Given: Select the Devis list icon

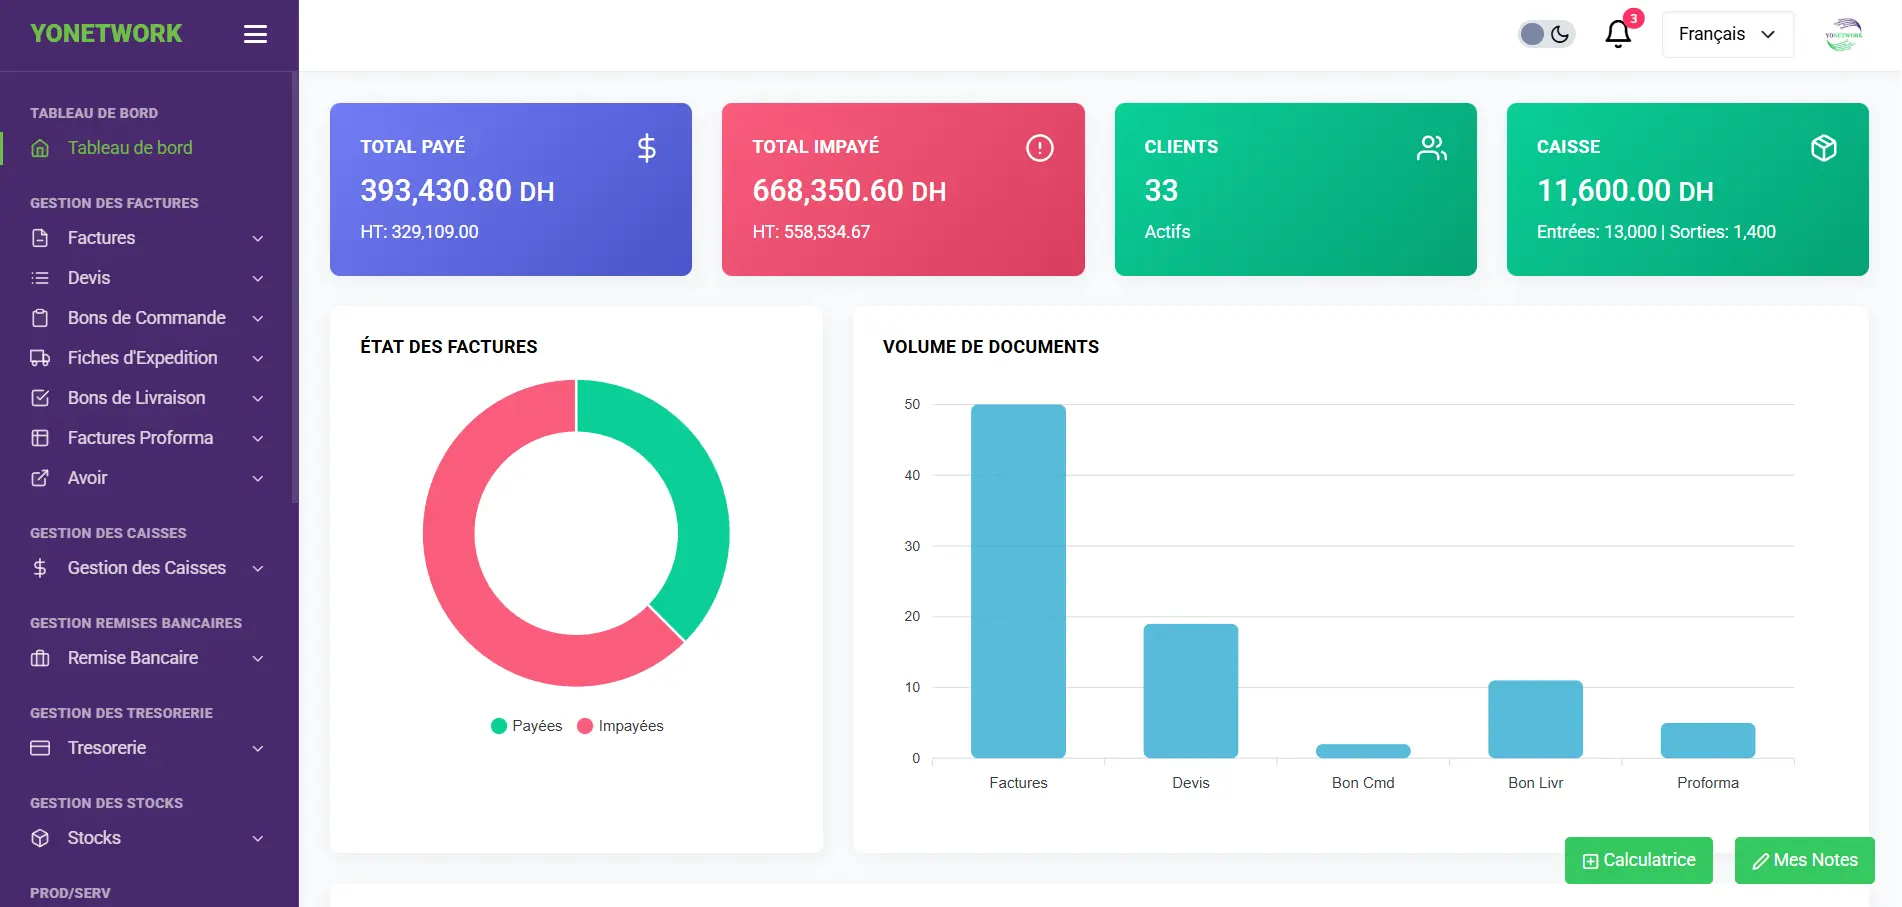Looking at the screenshot, I should [x=40, y=278].
